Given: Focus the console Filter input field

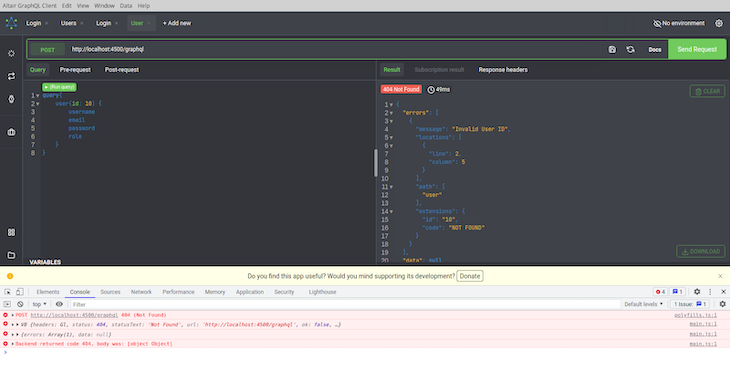Looking at the screenshot, I should (345, 304).
